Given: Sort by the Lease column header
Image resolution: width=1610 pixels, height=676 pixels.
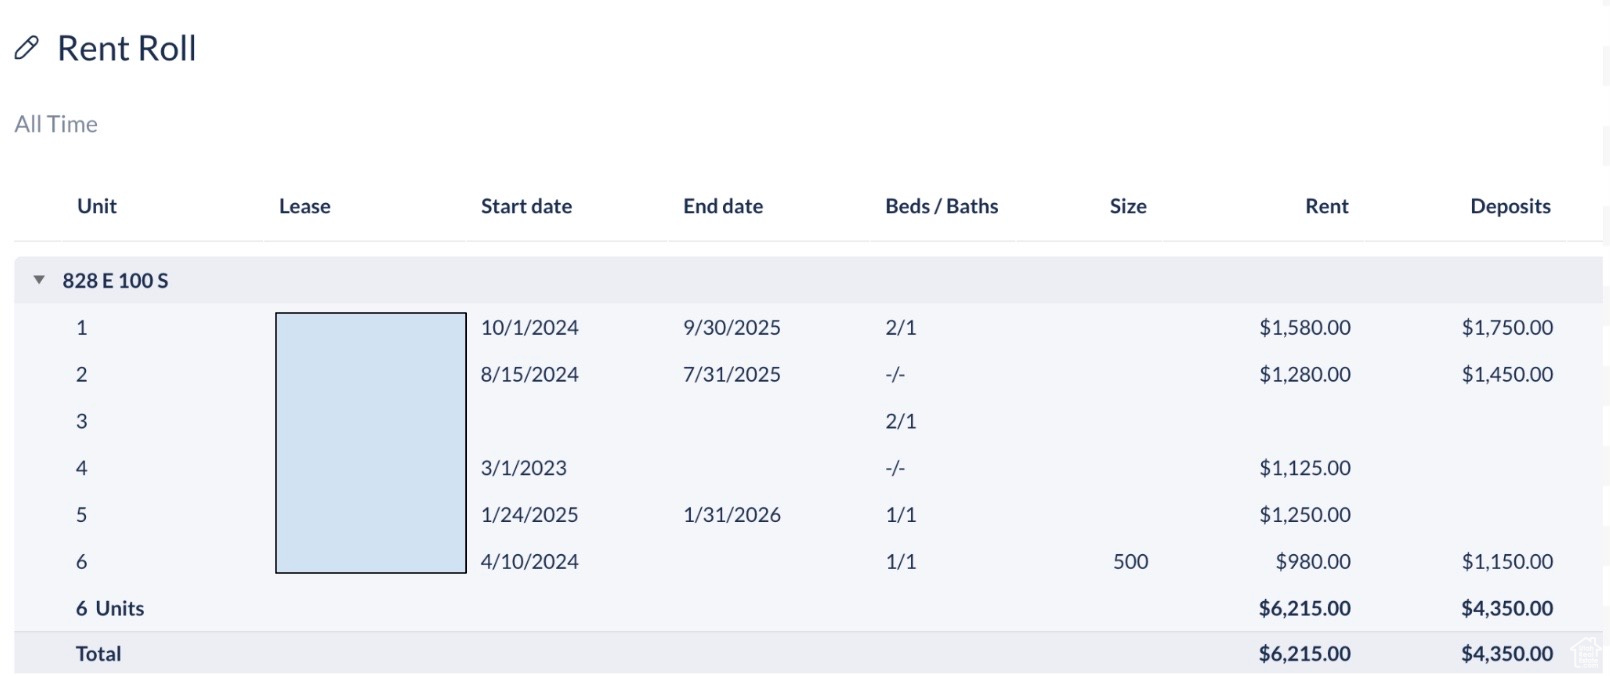Looking at the screenshot, I should tap(304, 206).
